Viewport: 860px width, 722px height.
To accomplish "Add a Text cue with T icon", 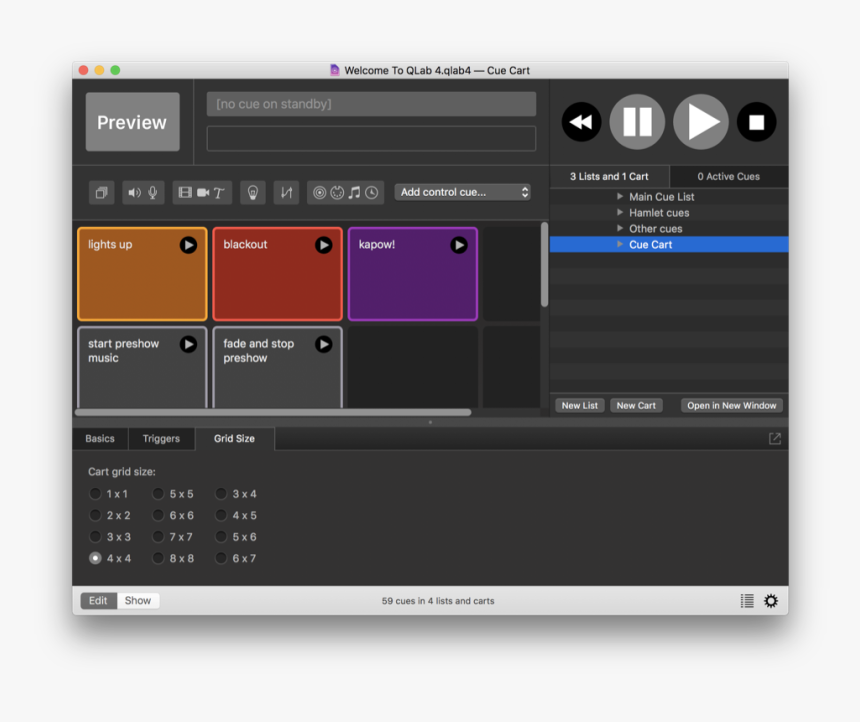I will [219, 193].
